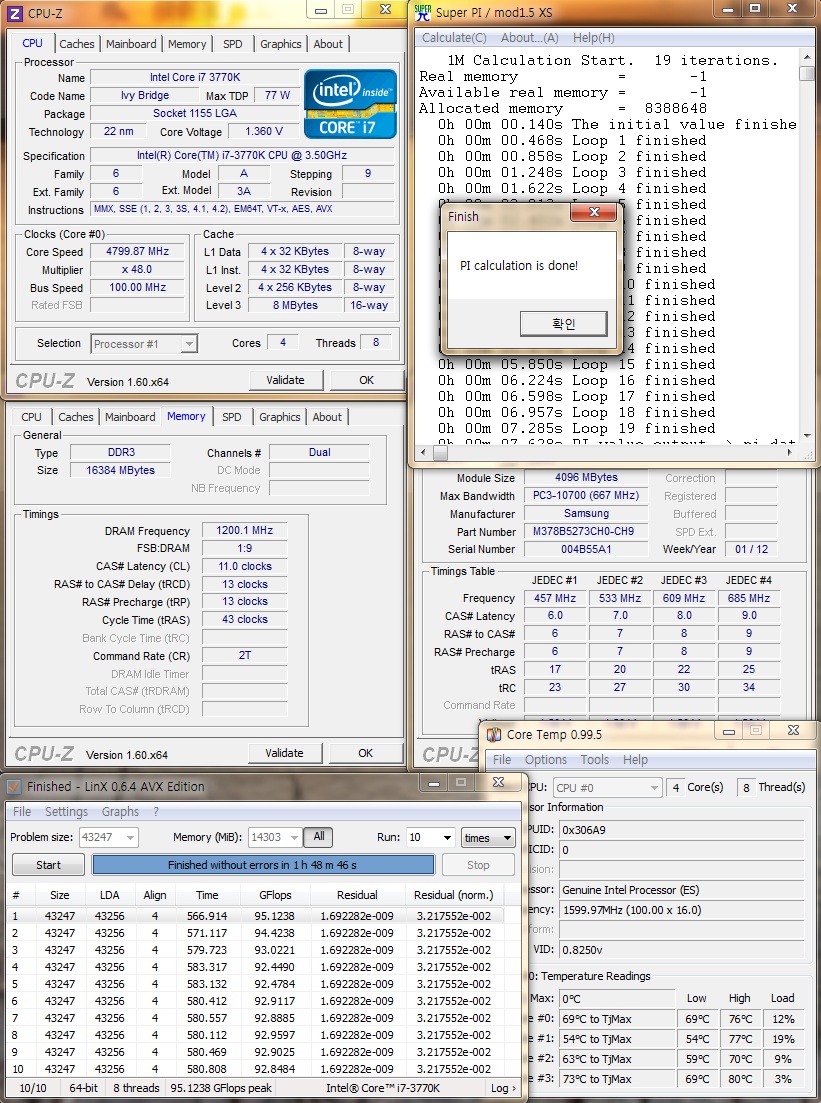Click the LinX finished progress bar
The height and width of the screenshot is (1103, 821).
pyautogui.click(x=263, y=865)
